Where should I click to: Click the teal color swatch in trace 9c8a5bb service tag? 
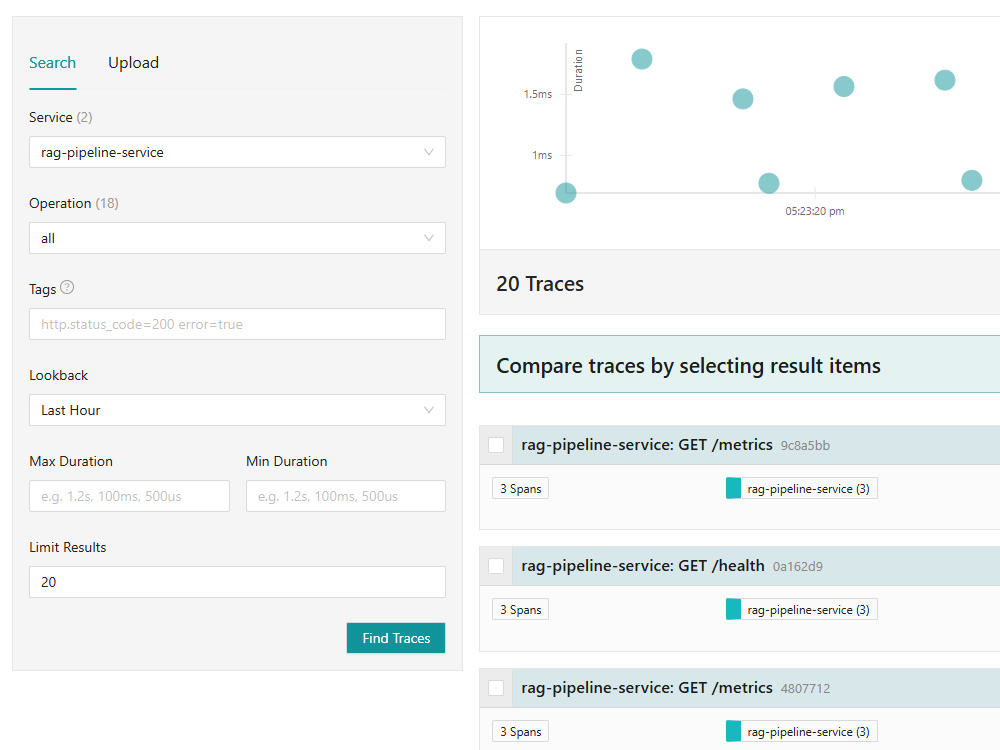(x=733, y=489)
